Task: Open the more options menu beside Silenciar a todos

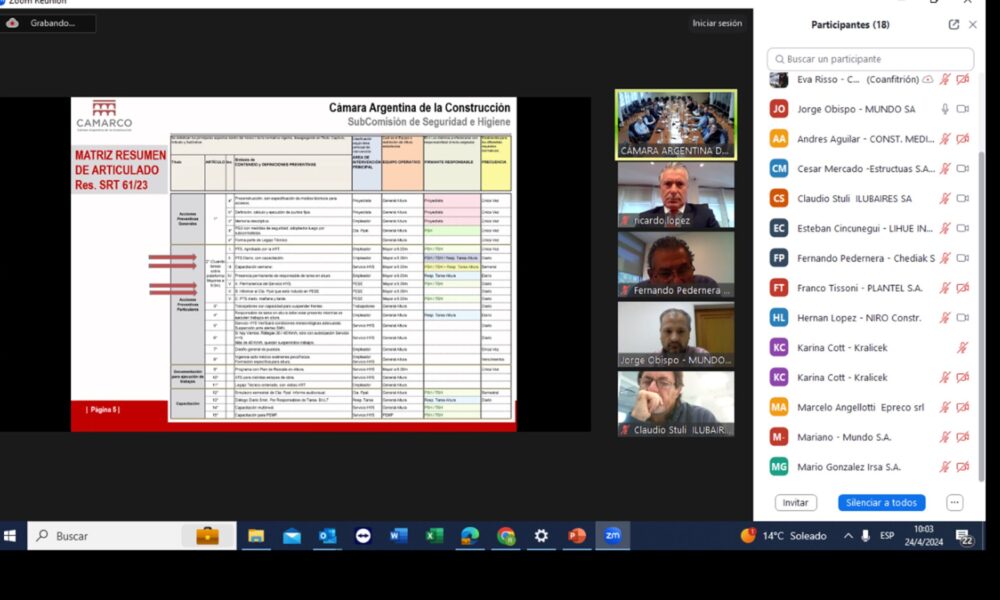Action: (x=955, y=502)
